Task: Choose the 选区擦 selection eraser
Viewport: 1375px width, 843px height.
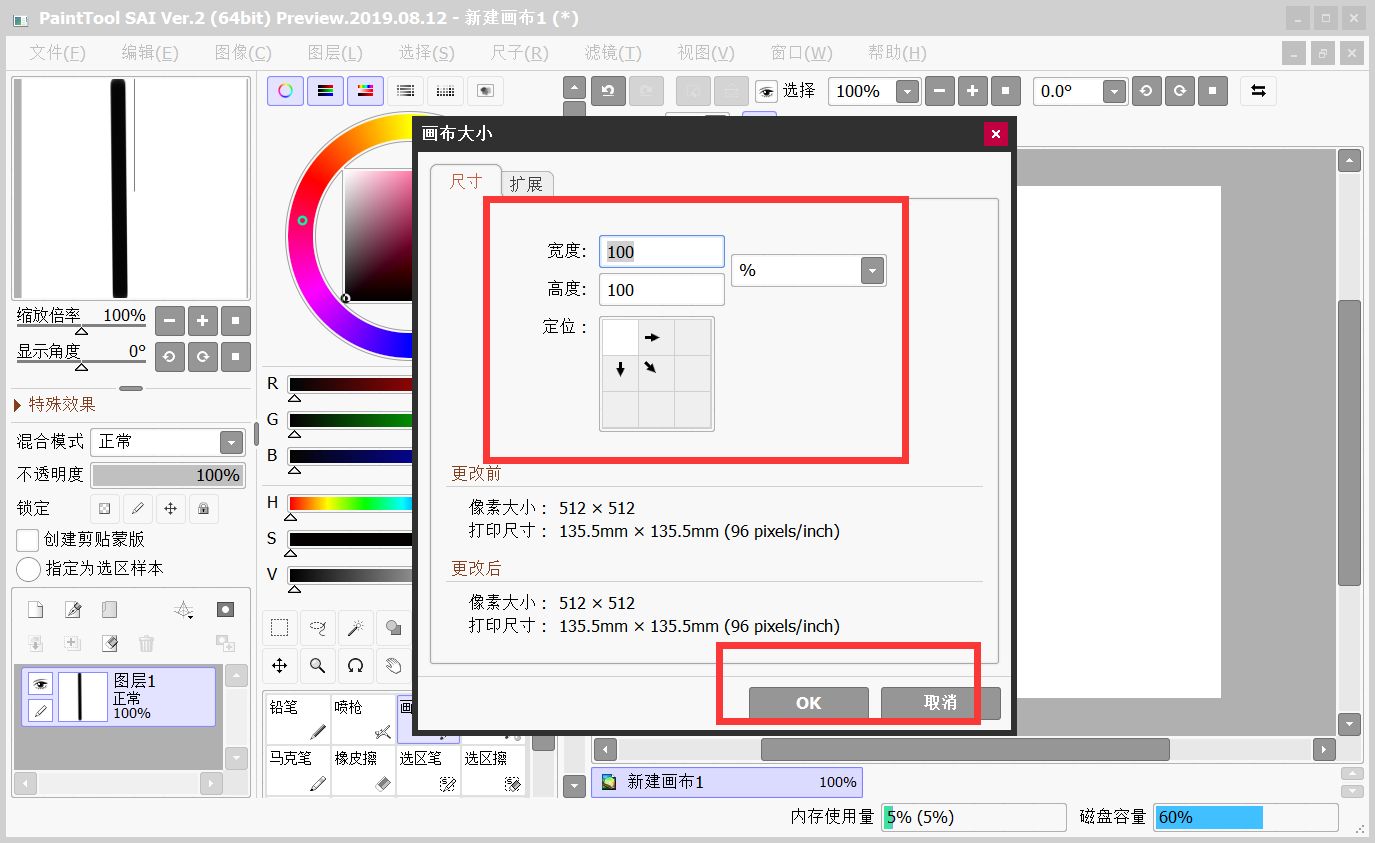Action: (x=494, y=771)
